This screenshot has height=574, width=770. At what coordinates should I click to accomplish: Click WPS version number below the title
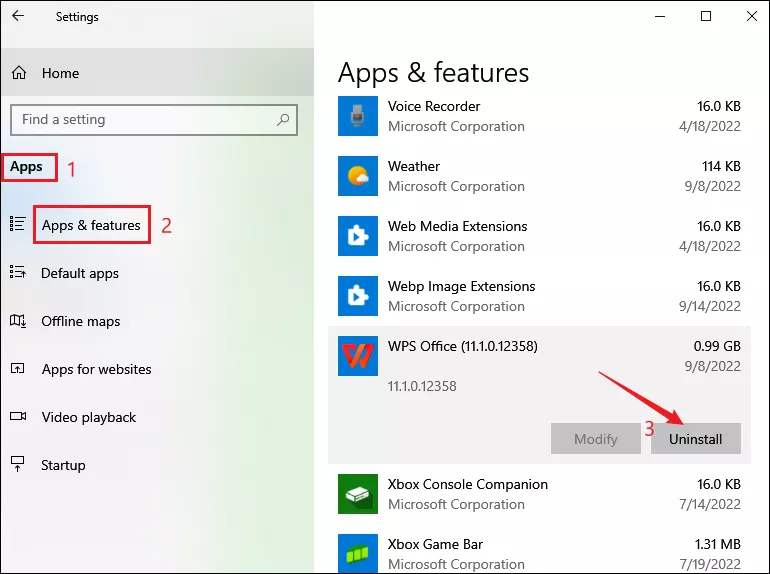(x=422, y=386)
